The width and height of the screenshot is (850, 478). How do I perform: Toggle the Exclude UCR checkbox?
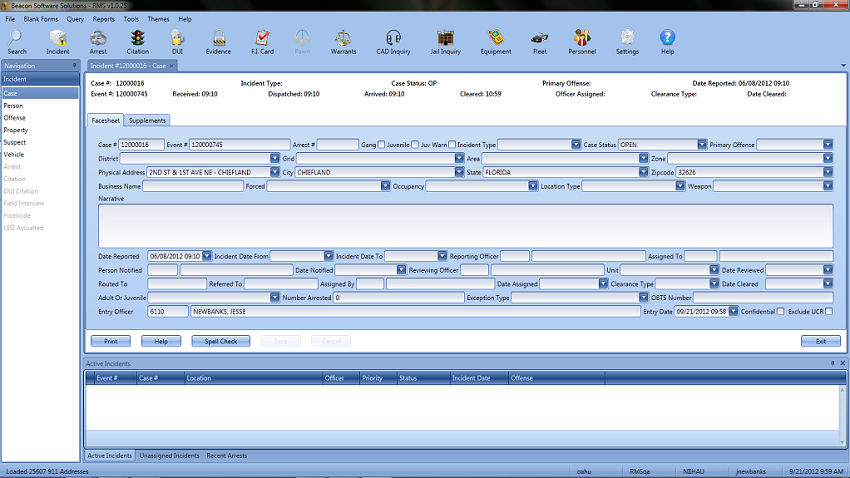click(828, 312)
